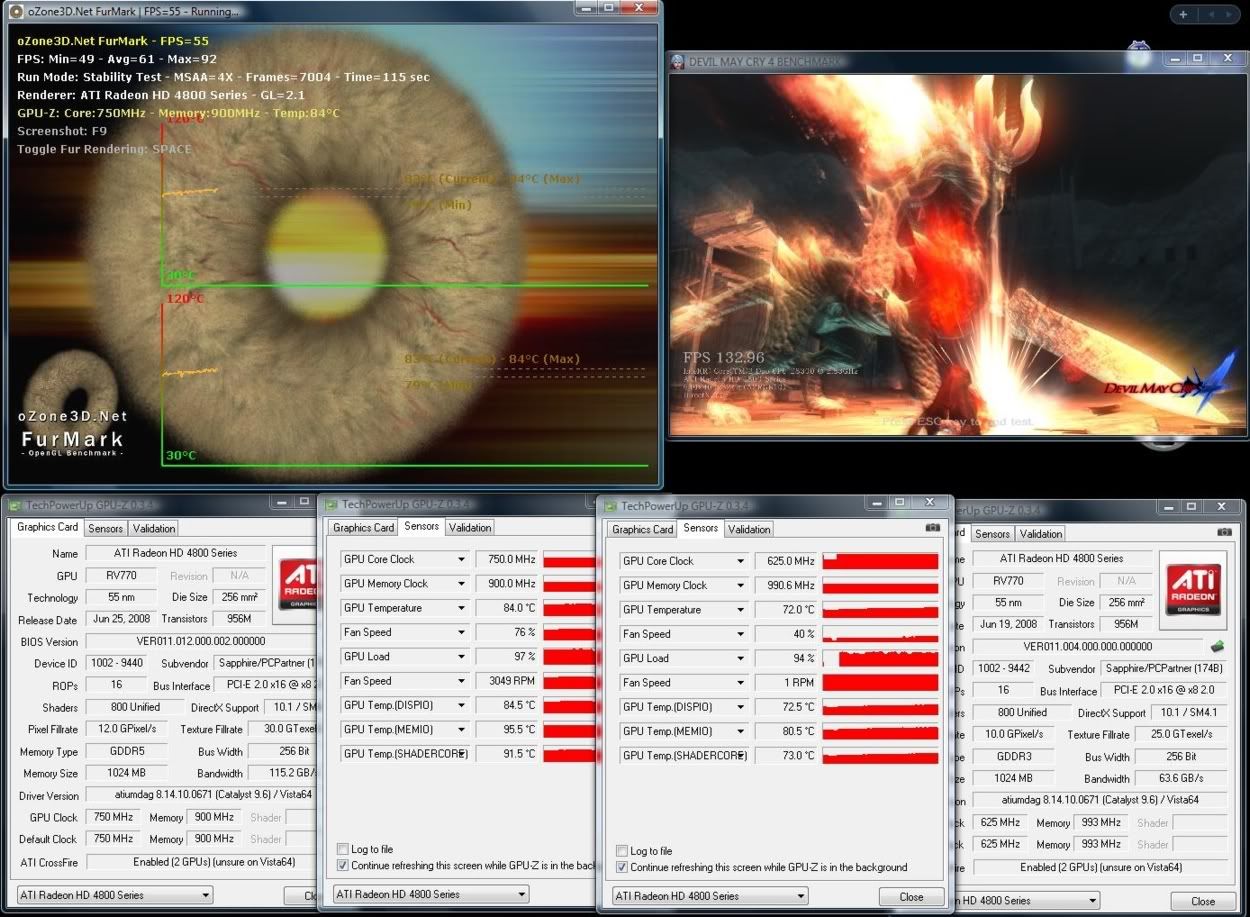
Task: Click GPU Load graph beside 94 % reading
Action: (x=880, y=658)
